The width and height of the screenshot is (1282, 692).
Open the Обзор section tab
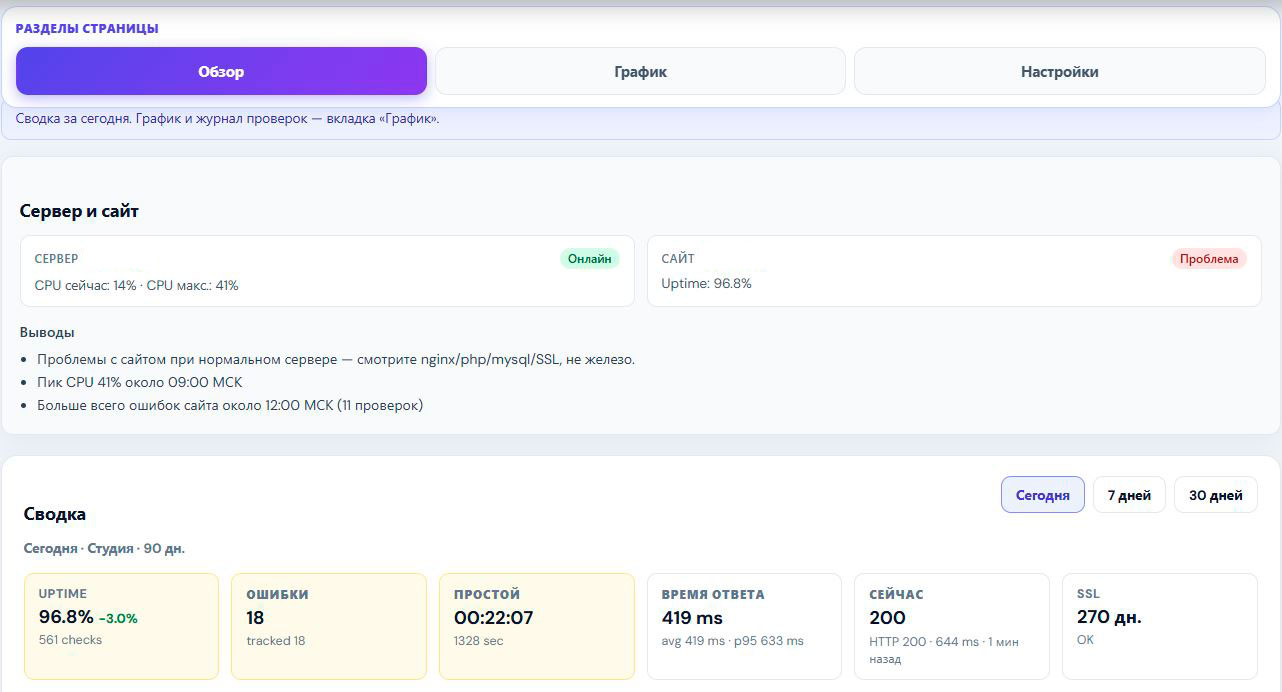221,71
